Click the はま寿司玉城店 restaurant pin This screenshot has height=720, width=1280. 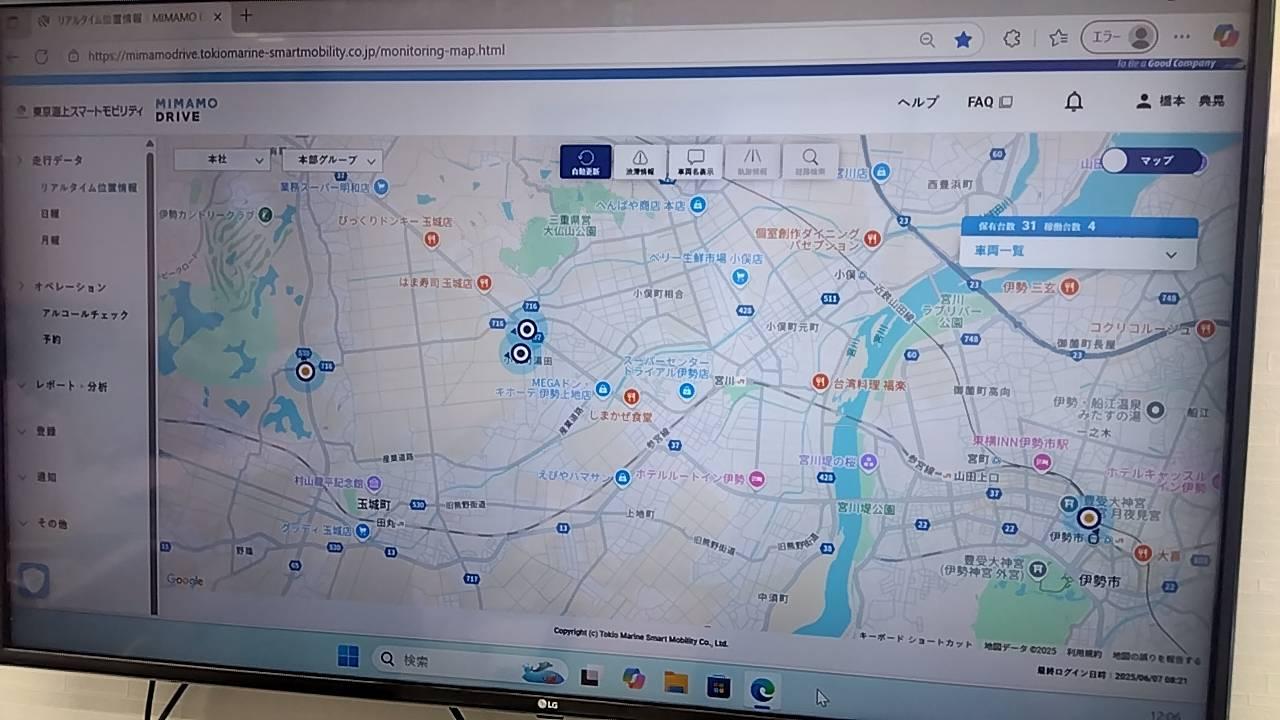(483, 283)
